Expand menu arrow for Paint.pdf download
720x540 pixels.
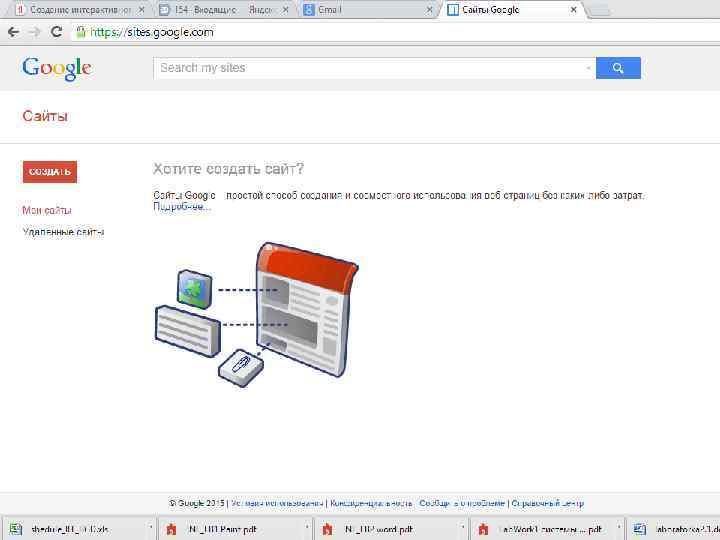point(307,528)
